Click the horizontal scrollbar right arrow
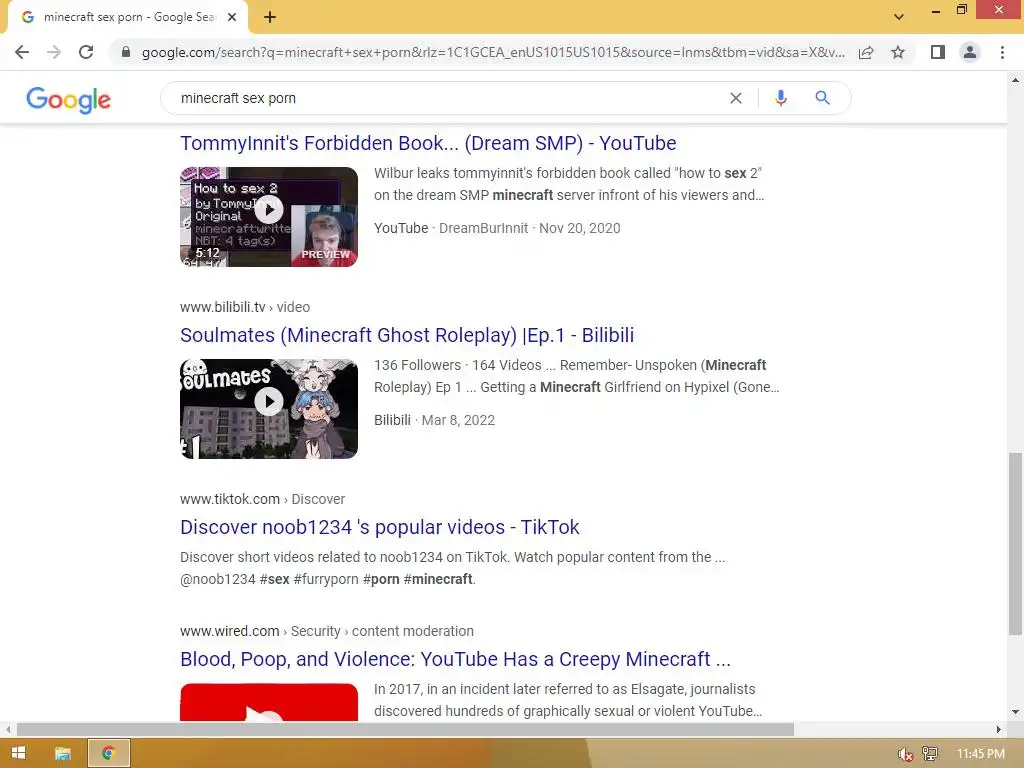 tap(999, 729)
